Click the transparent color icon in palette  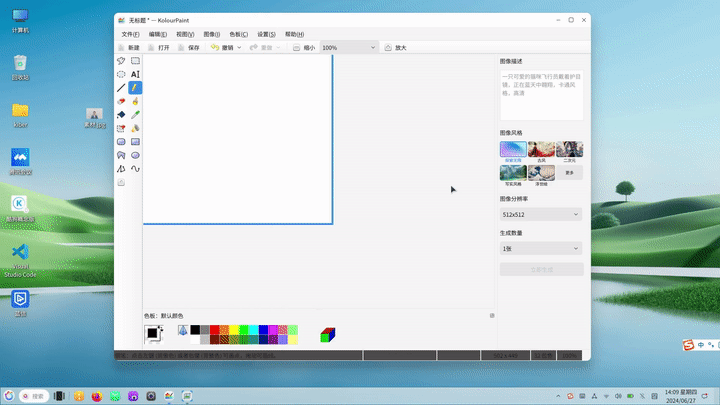click(183, 330)
